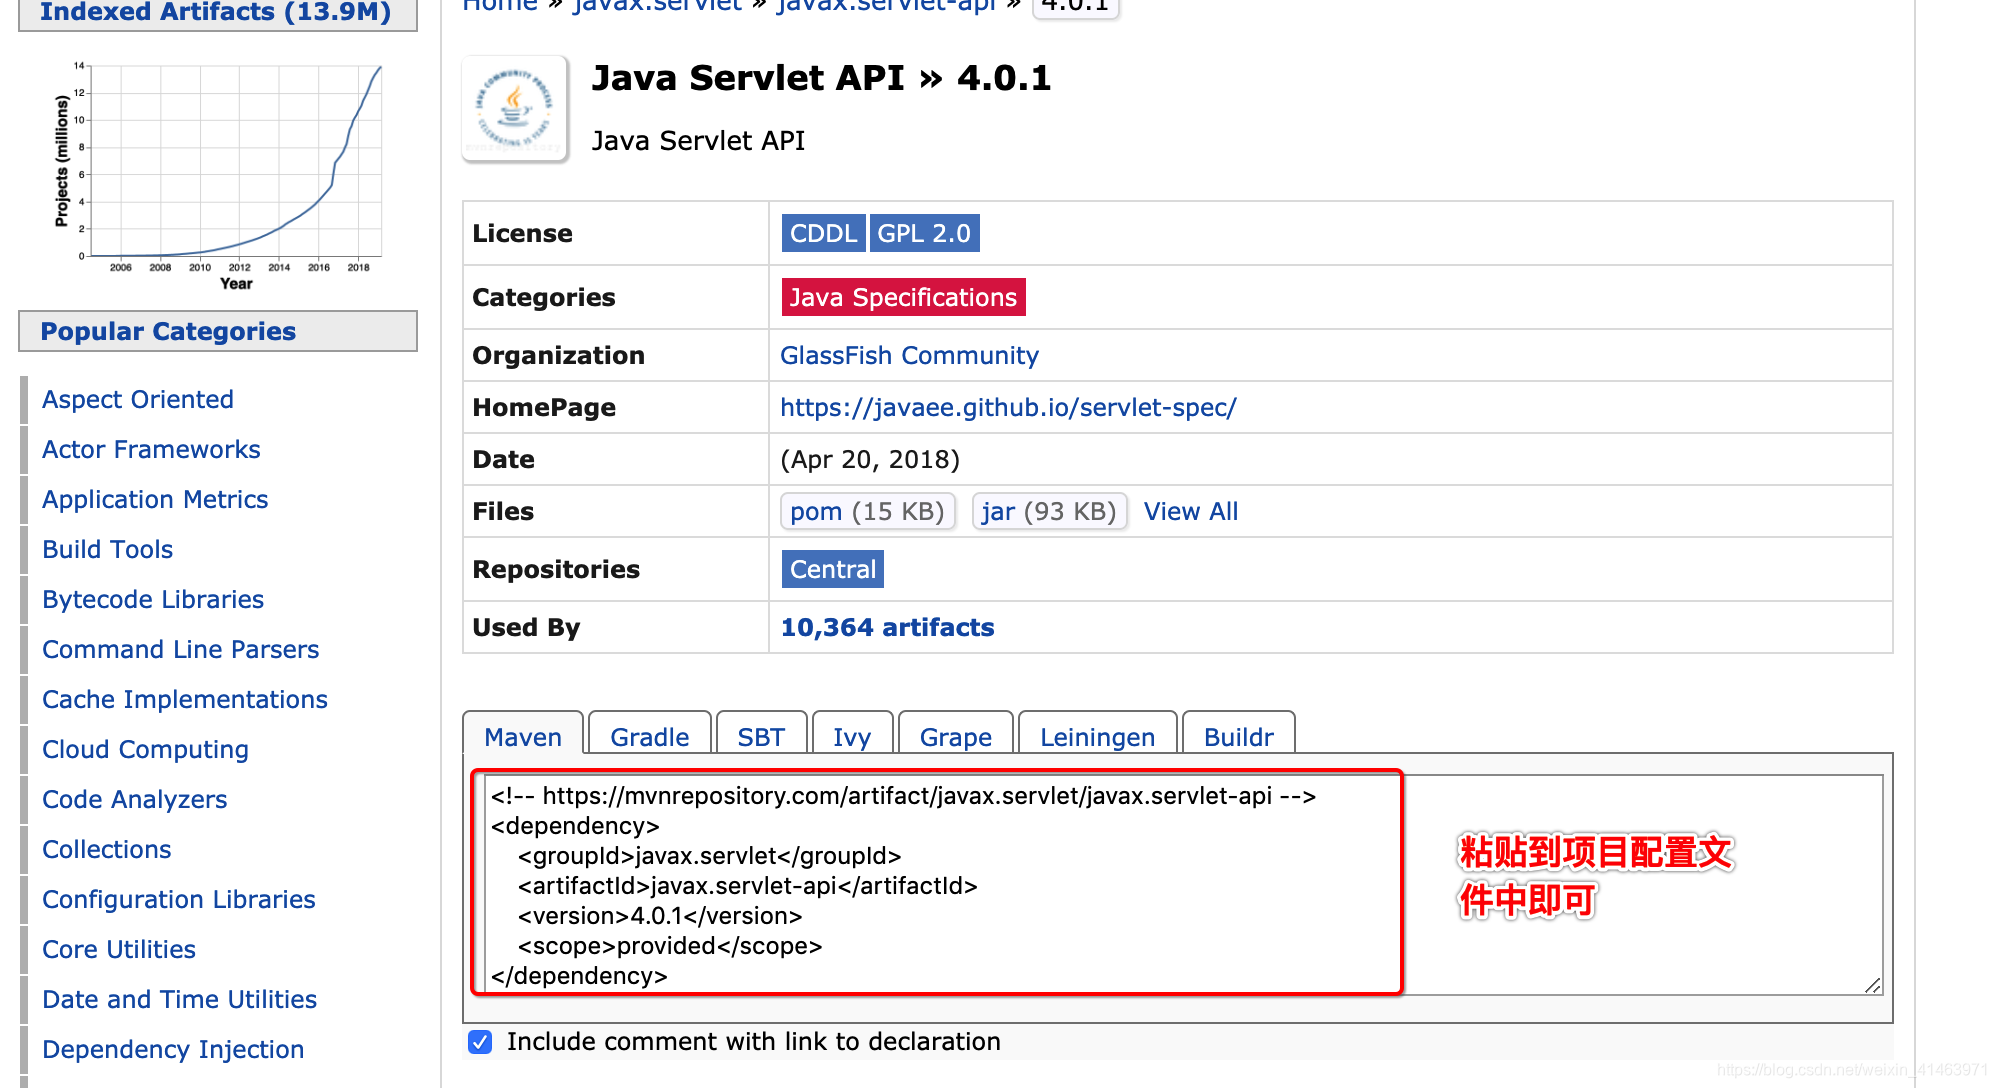
Task: Open Cloud Computing category
Action: coord(145,749)
